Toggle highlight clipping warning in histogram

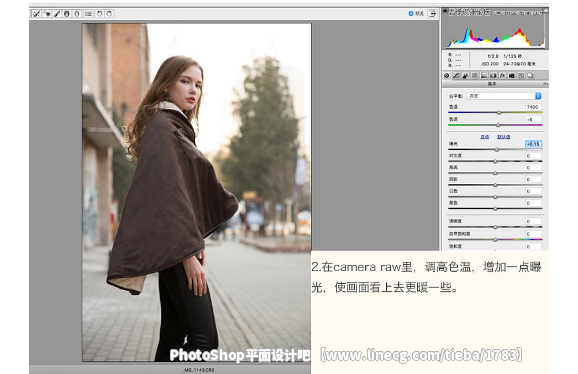tap(546, 11)
